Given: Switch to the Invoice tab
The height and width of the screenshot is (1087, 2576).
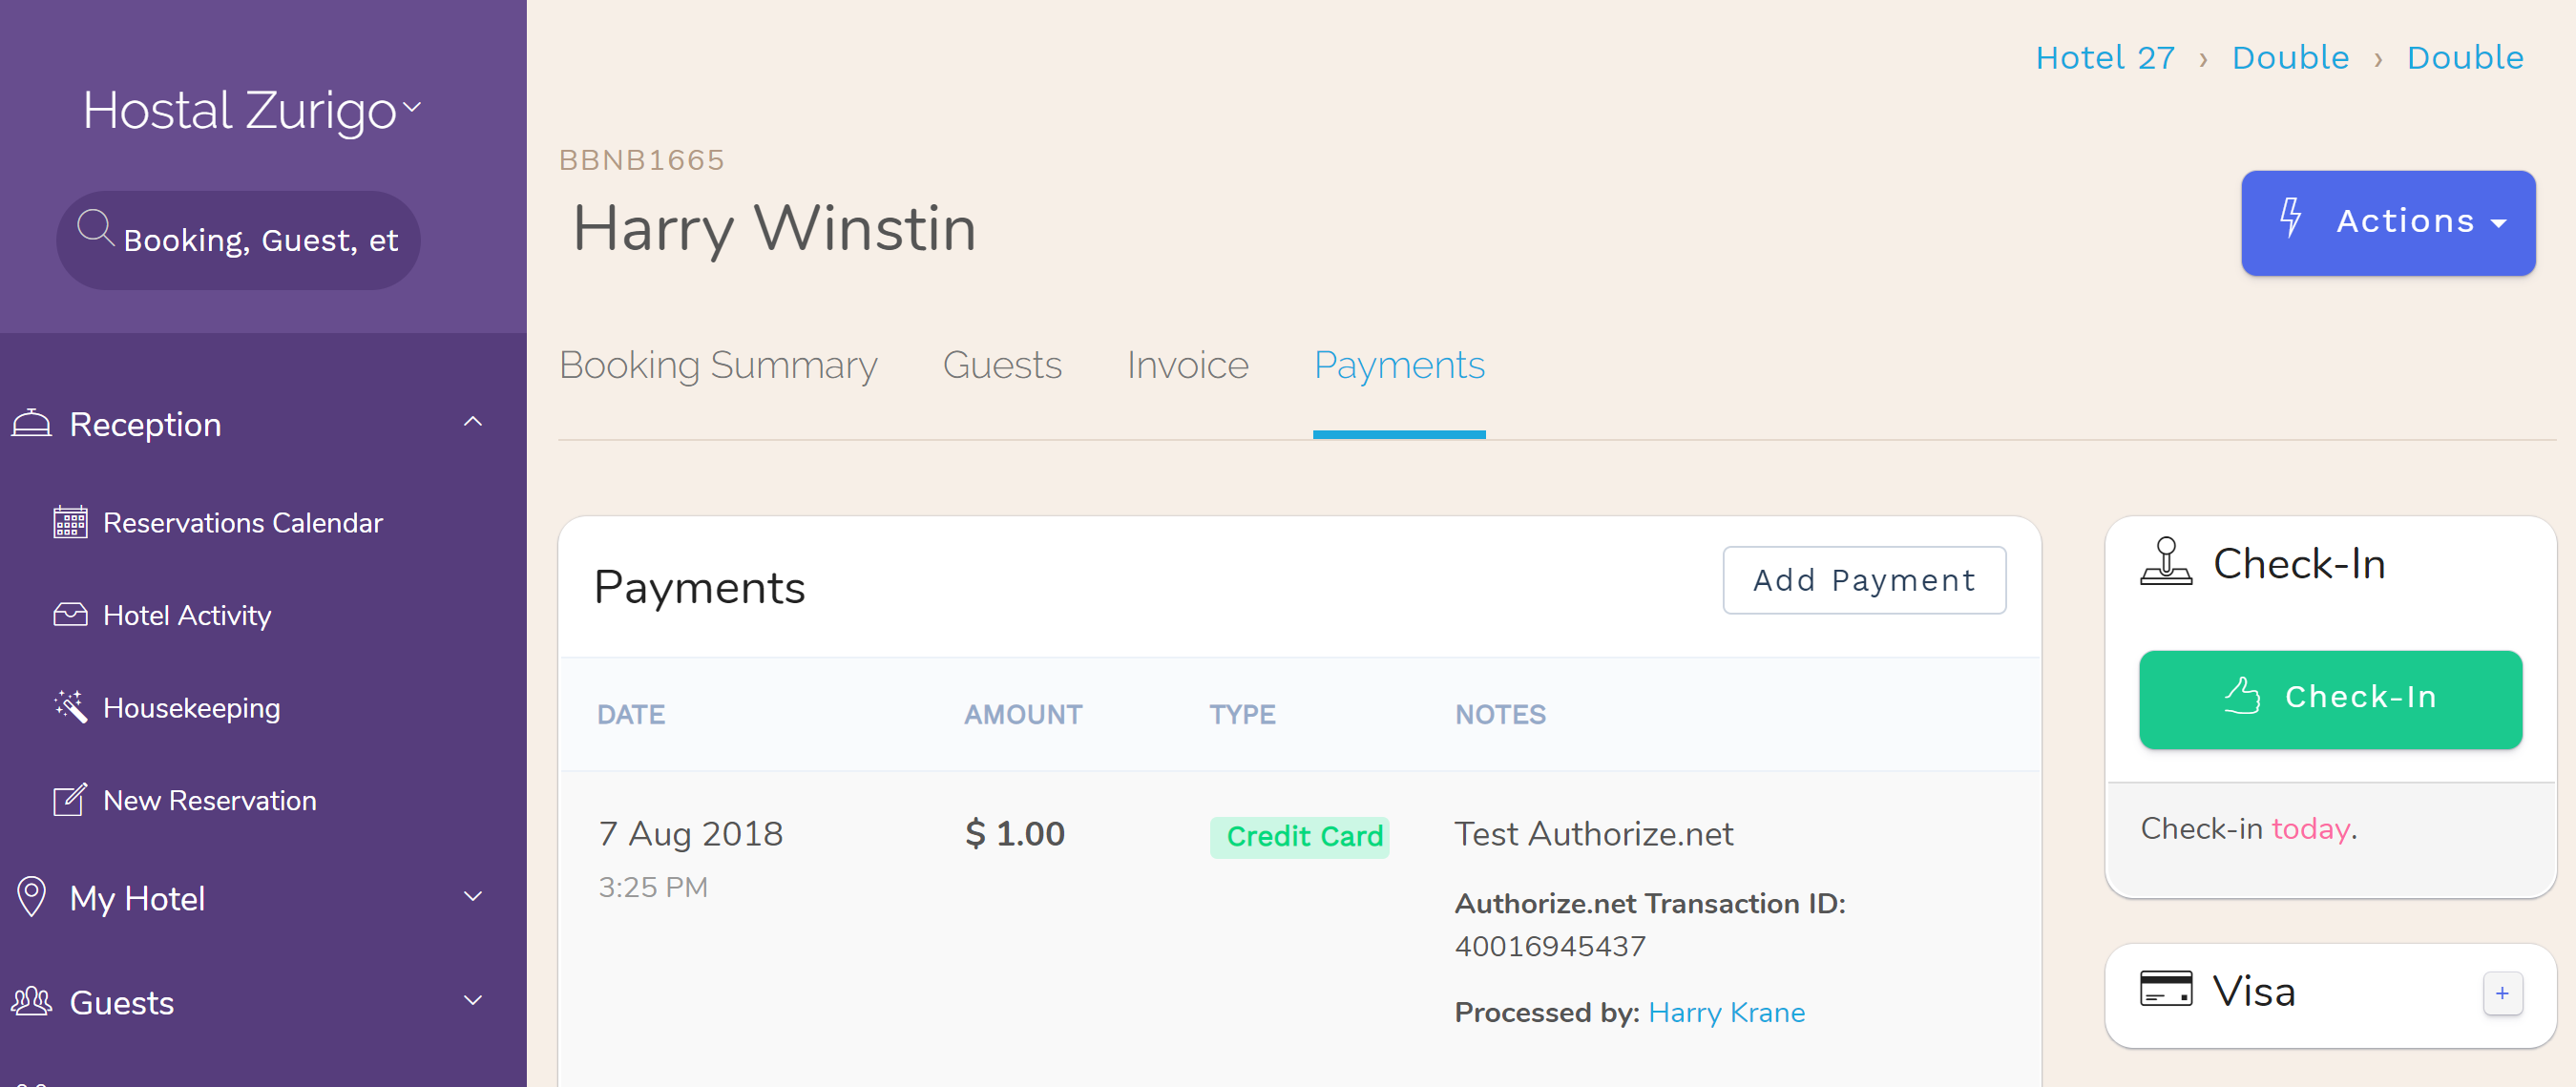Looking at the screenshot, I should click(1187, 365).
